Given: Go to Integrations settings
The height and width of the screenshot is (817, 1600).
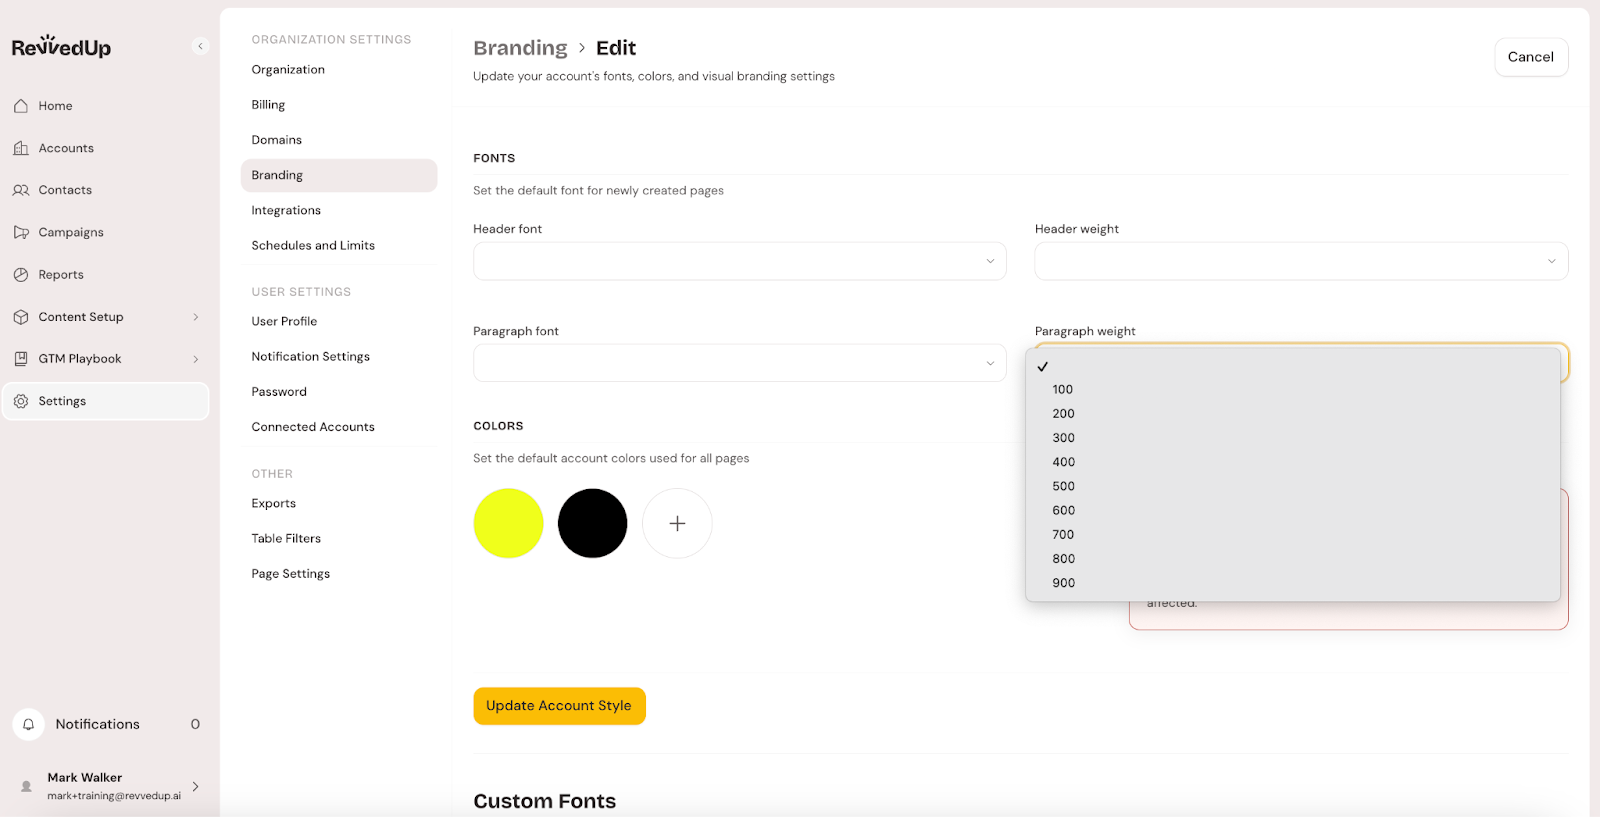Looking at the screenshot, I should pyautogui.click(x=286, y=210).
